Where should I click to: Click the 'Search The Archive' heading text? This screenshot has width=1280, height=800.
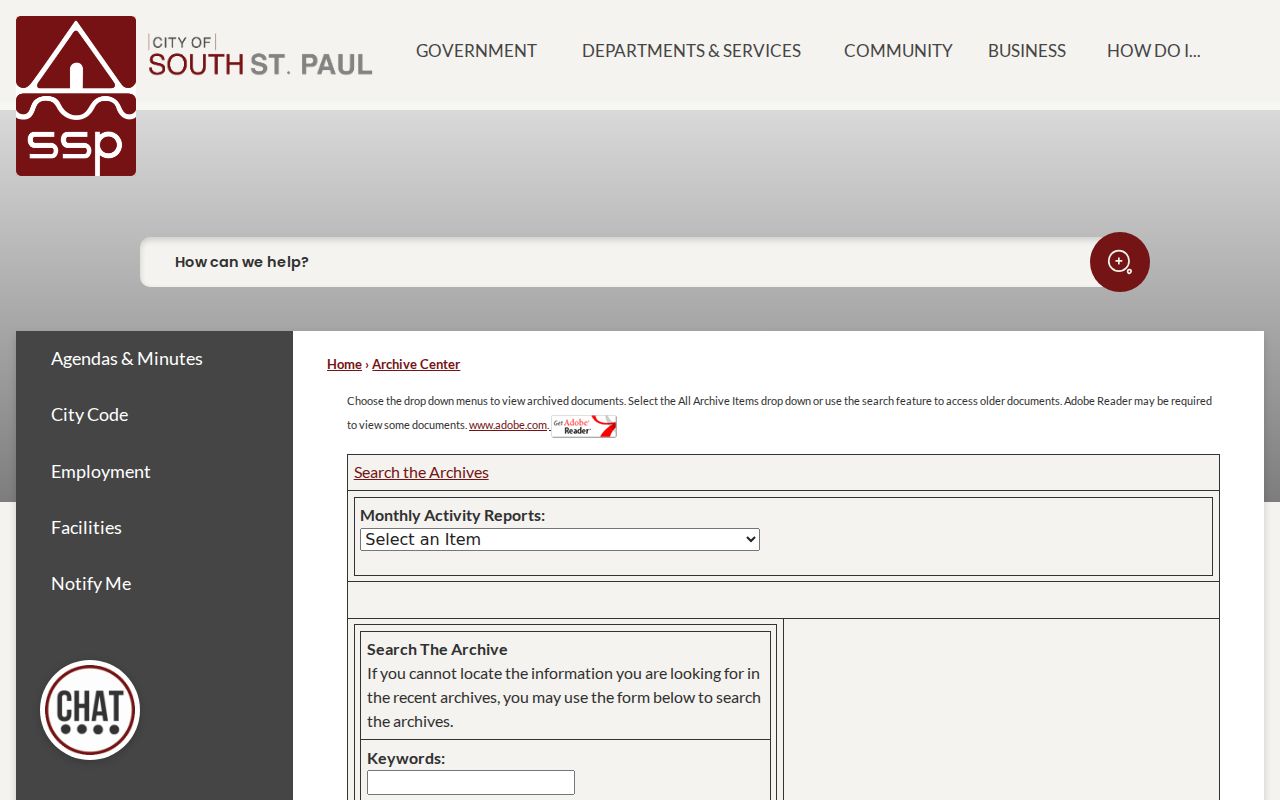[x=437, y=650]
